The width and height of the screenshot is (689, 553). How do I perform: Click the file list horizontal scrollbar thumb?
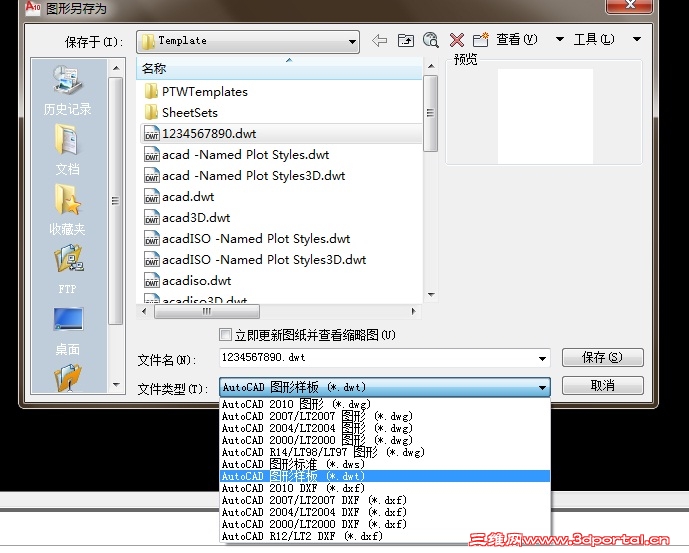click(x=207, y=312)
